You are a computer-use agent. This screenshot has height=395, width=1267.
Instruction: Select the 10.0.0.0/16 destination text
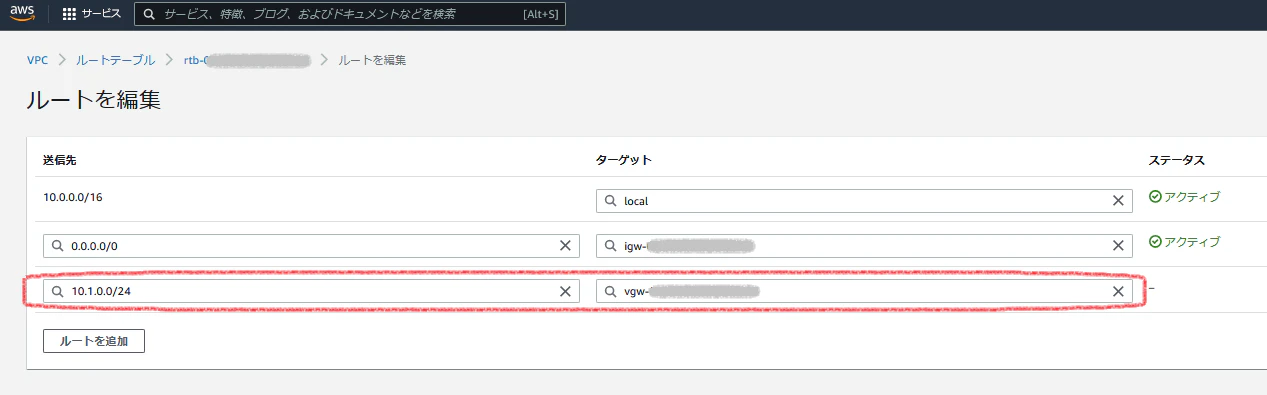click(72, 197)
